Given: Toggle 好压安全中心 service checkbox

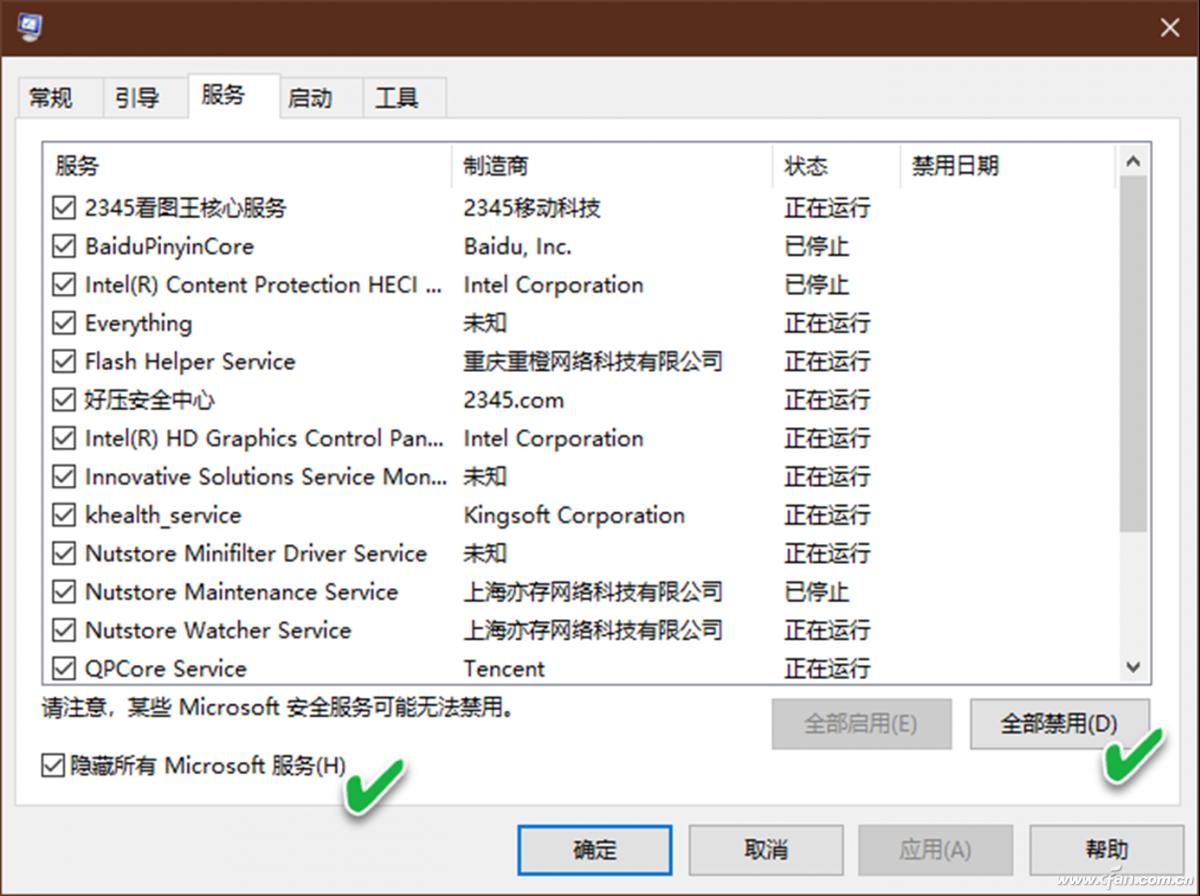Looking at the screenshot, I should click(64, 400).
